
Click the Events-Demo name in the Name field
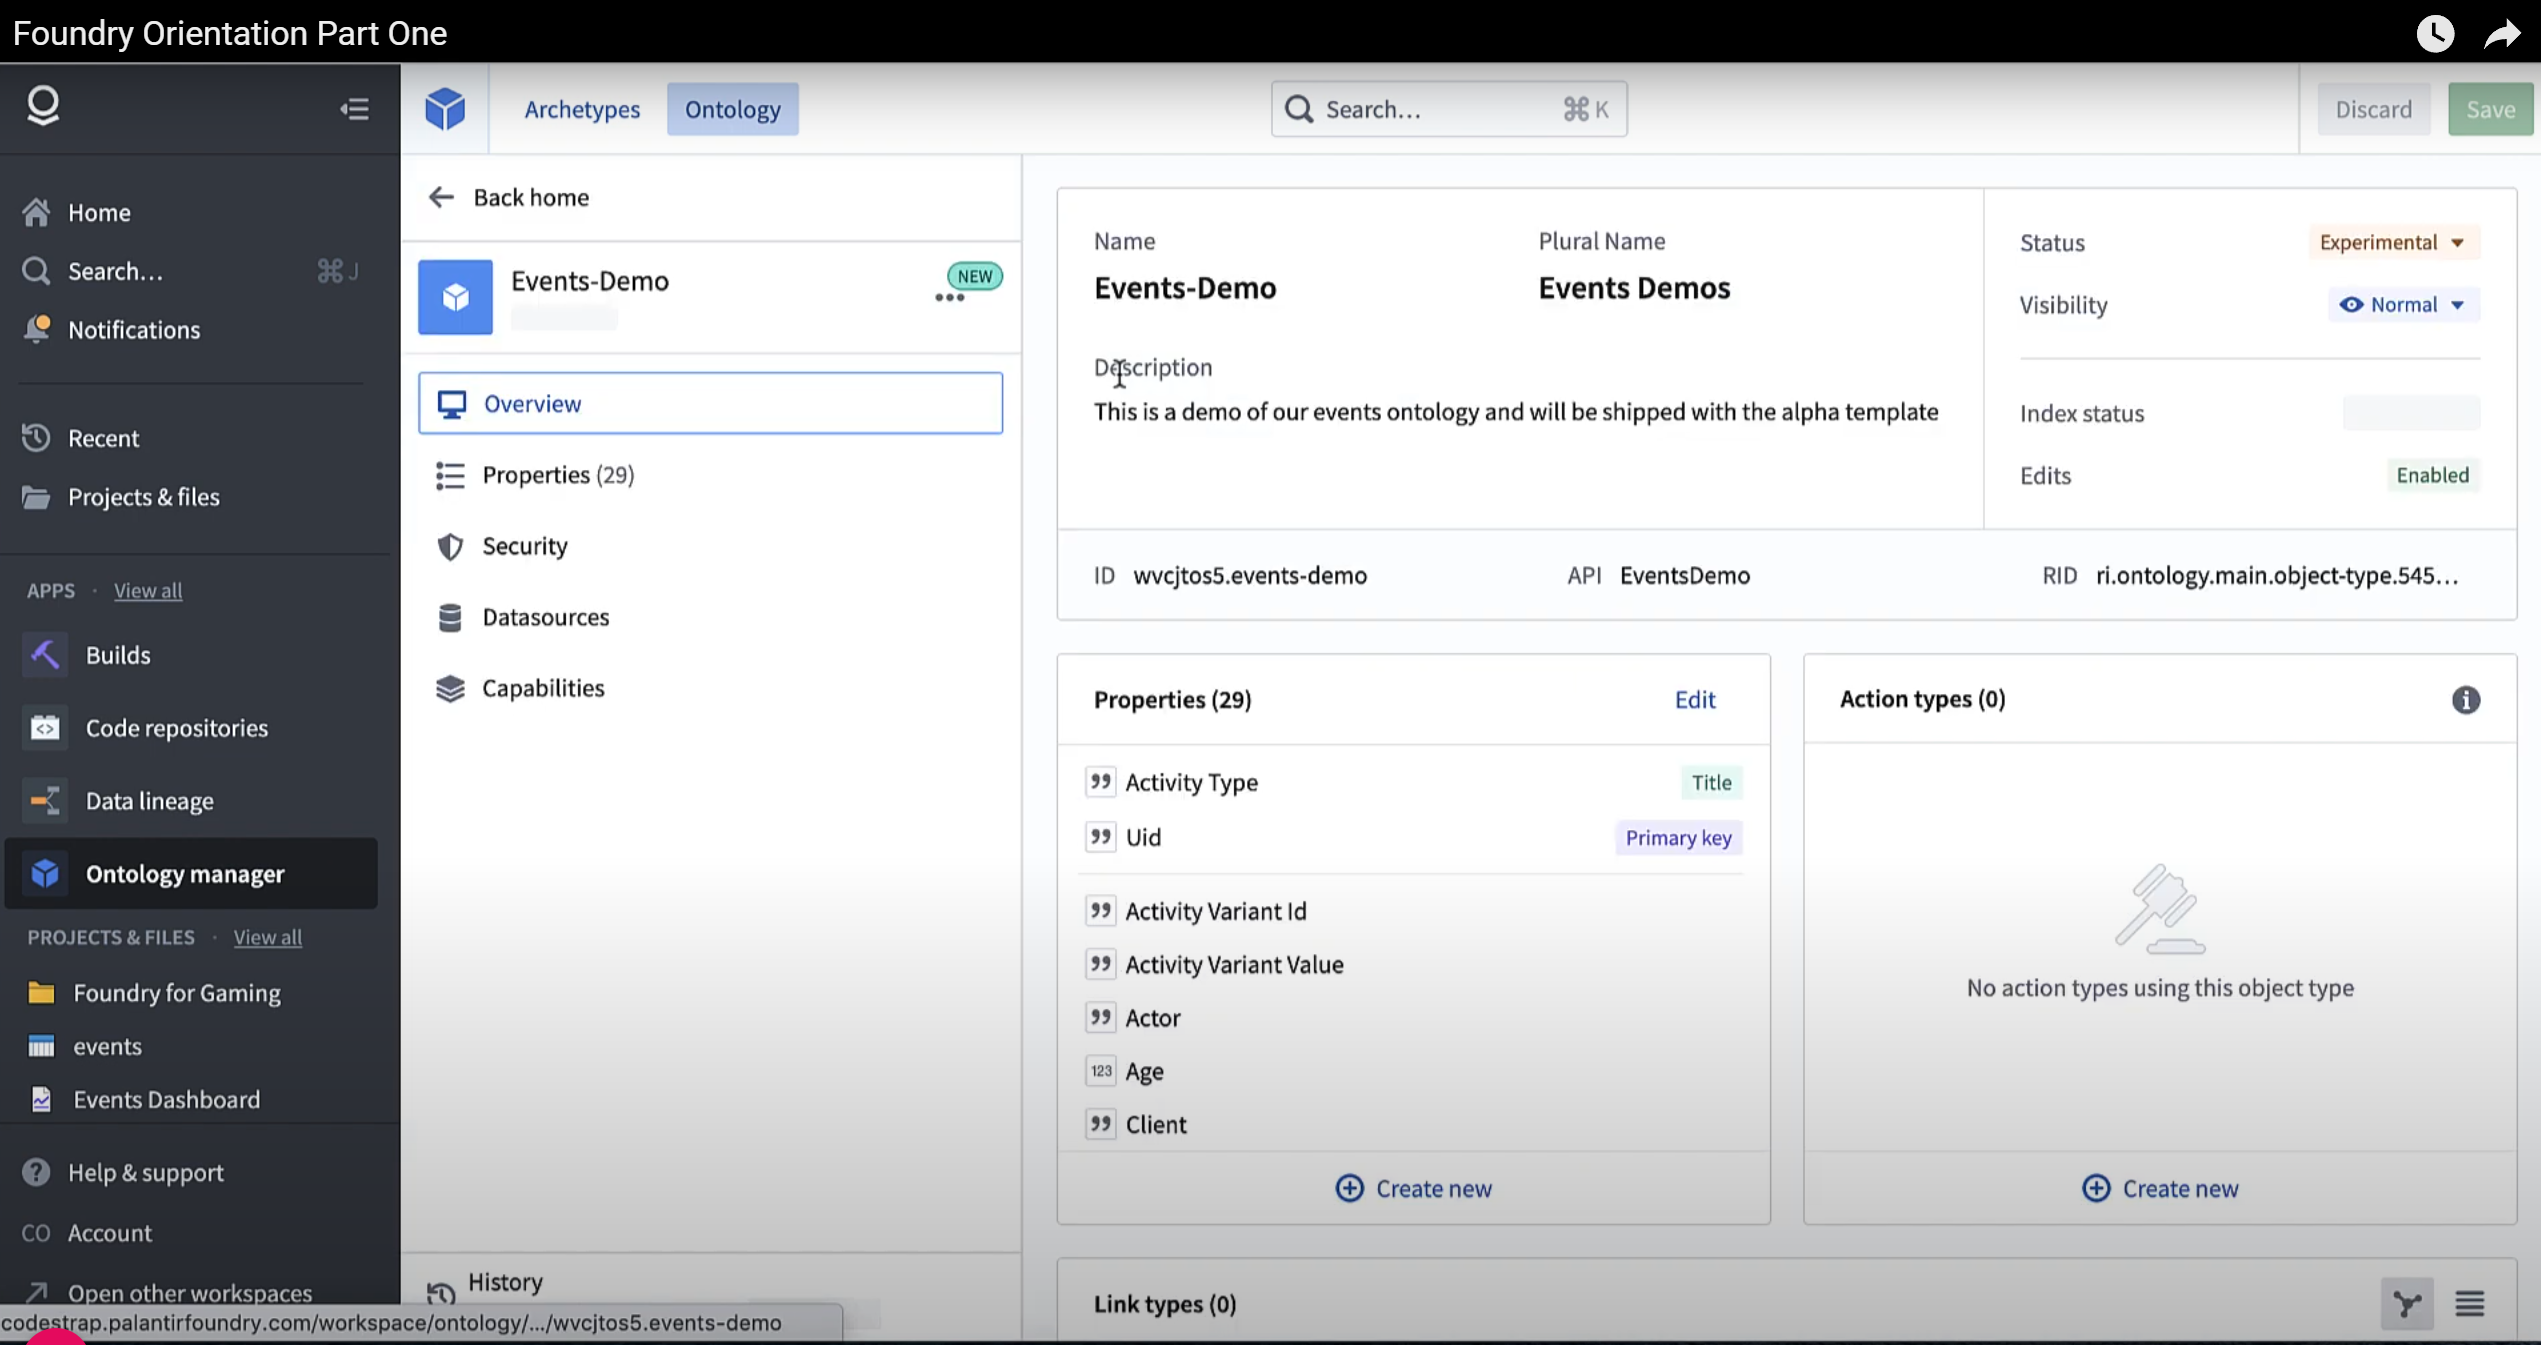pyautogui.click(x=1185, y=288)
